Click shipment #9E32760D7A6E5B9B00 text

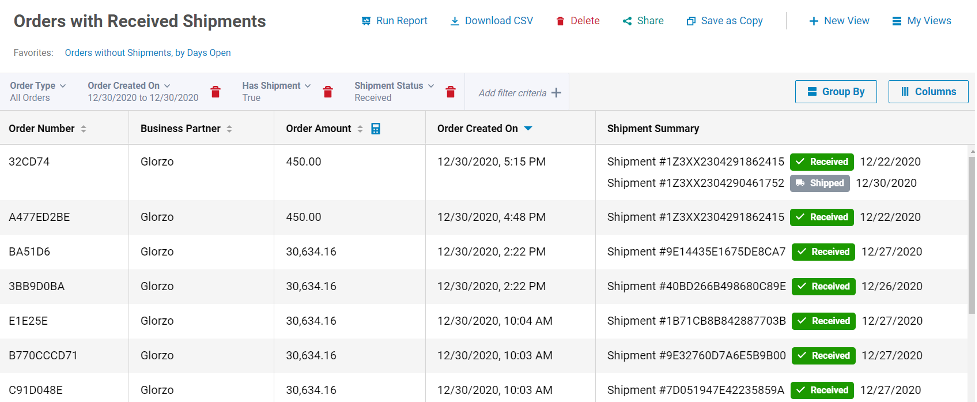[697, 356]
